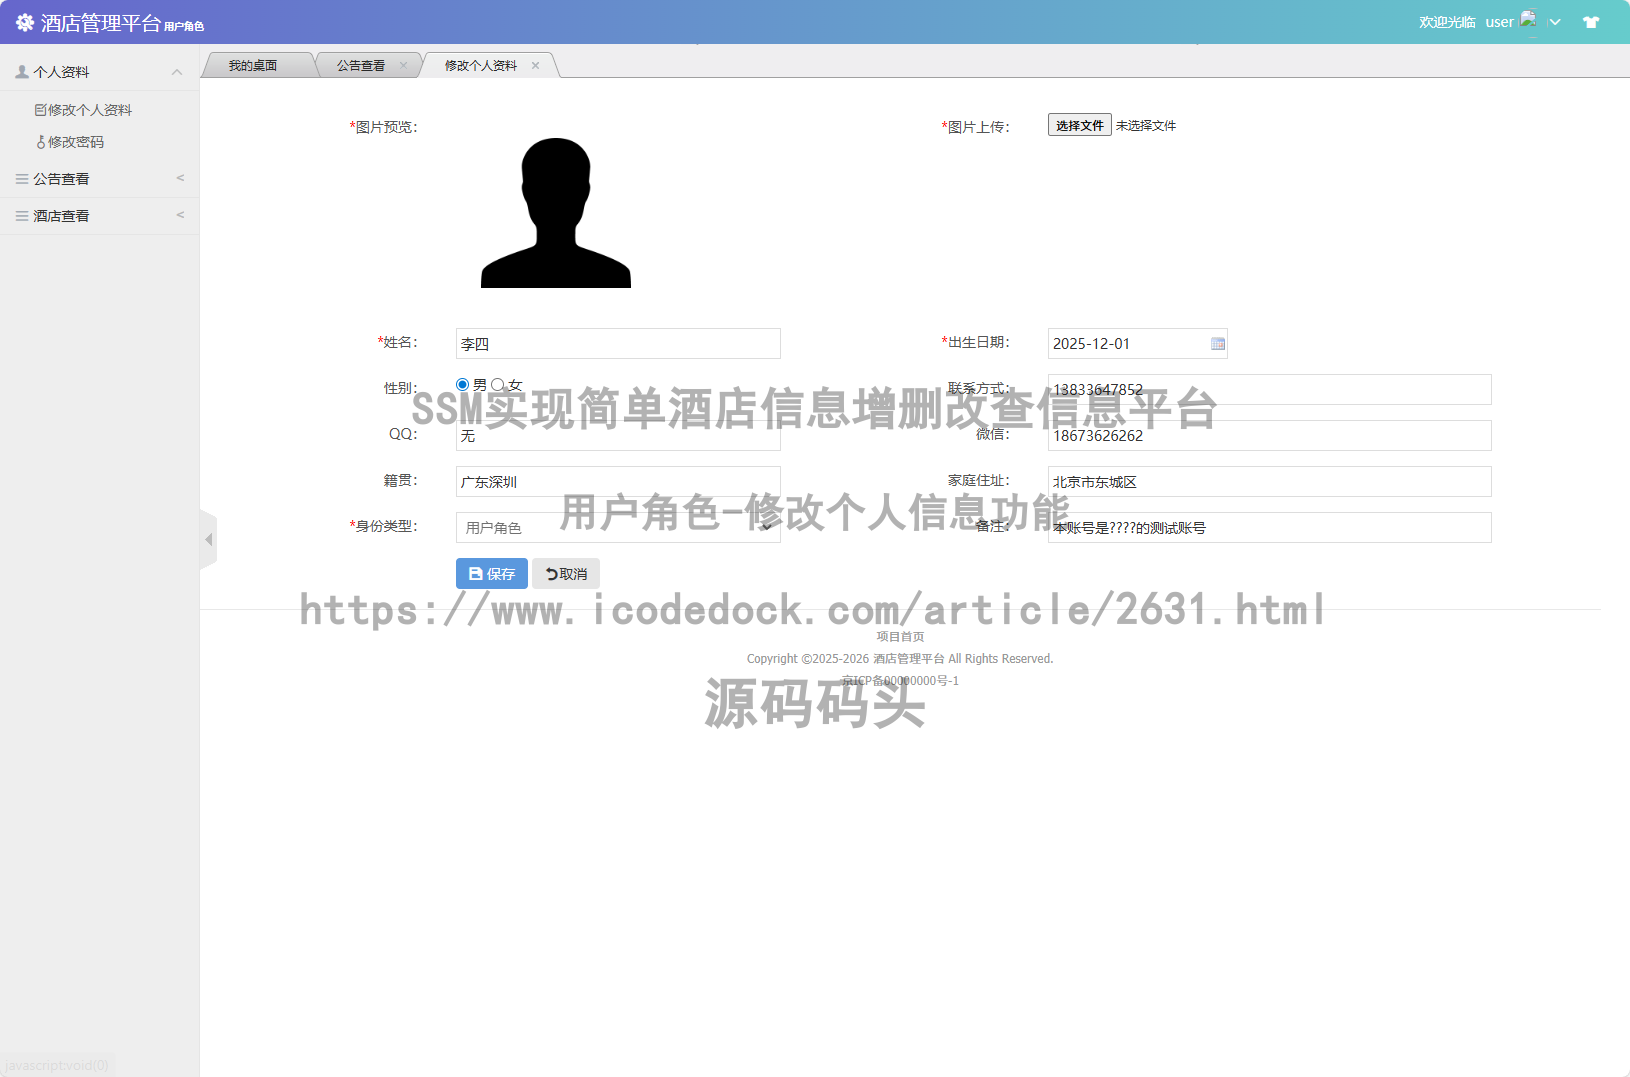This screenshot has height=1077, width=1630.
Task: Click the 保存 save button
Action: 491,573
